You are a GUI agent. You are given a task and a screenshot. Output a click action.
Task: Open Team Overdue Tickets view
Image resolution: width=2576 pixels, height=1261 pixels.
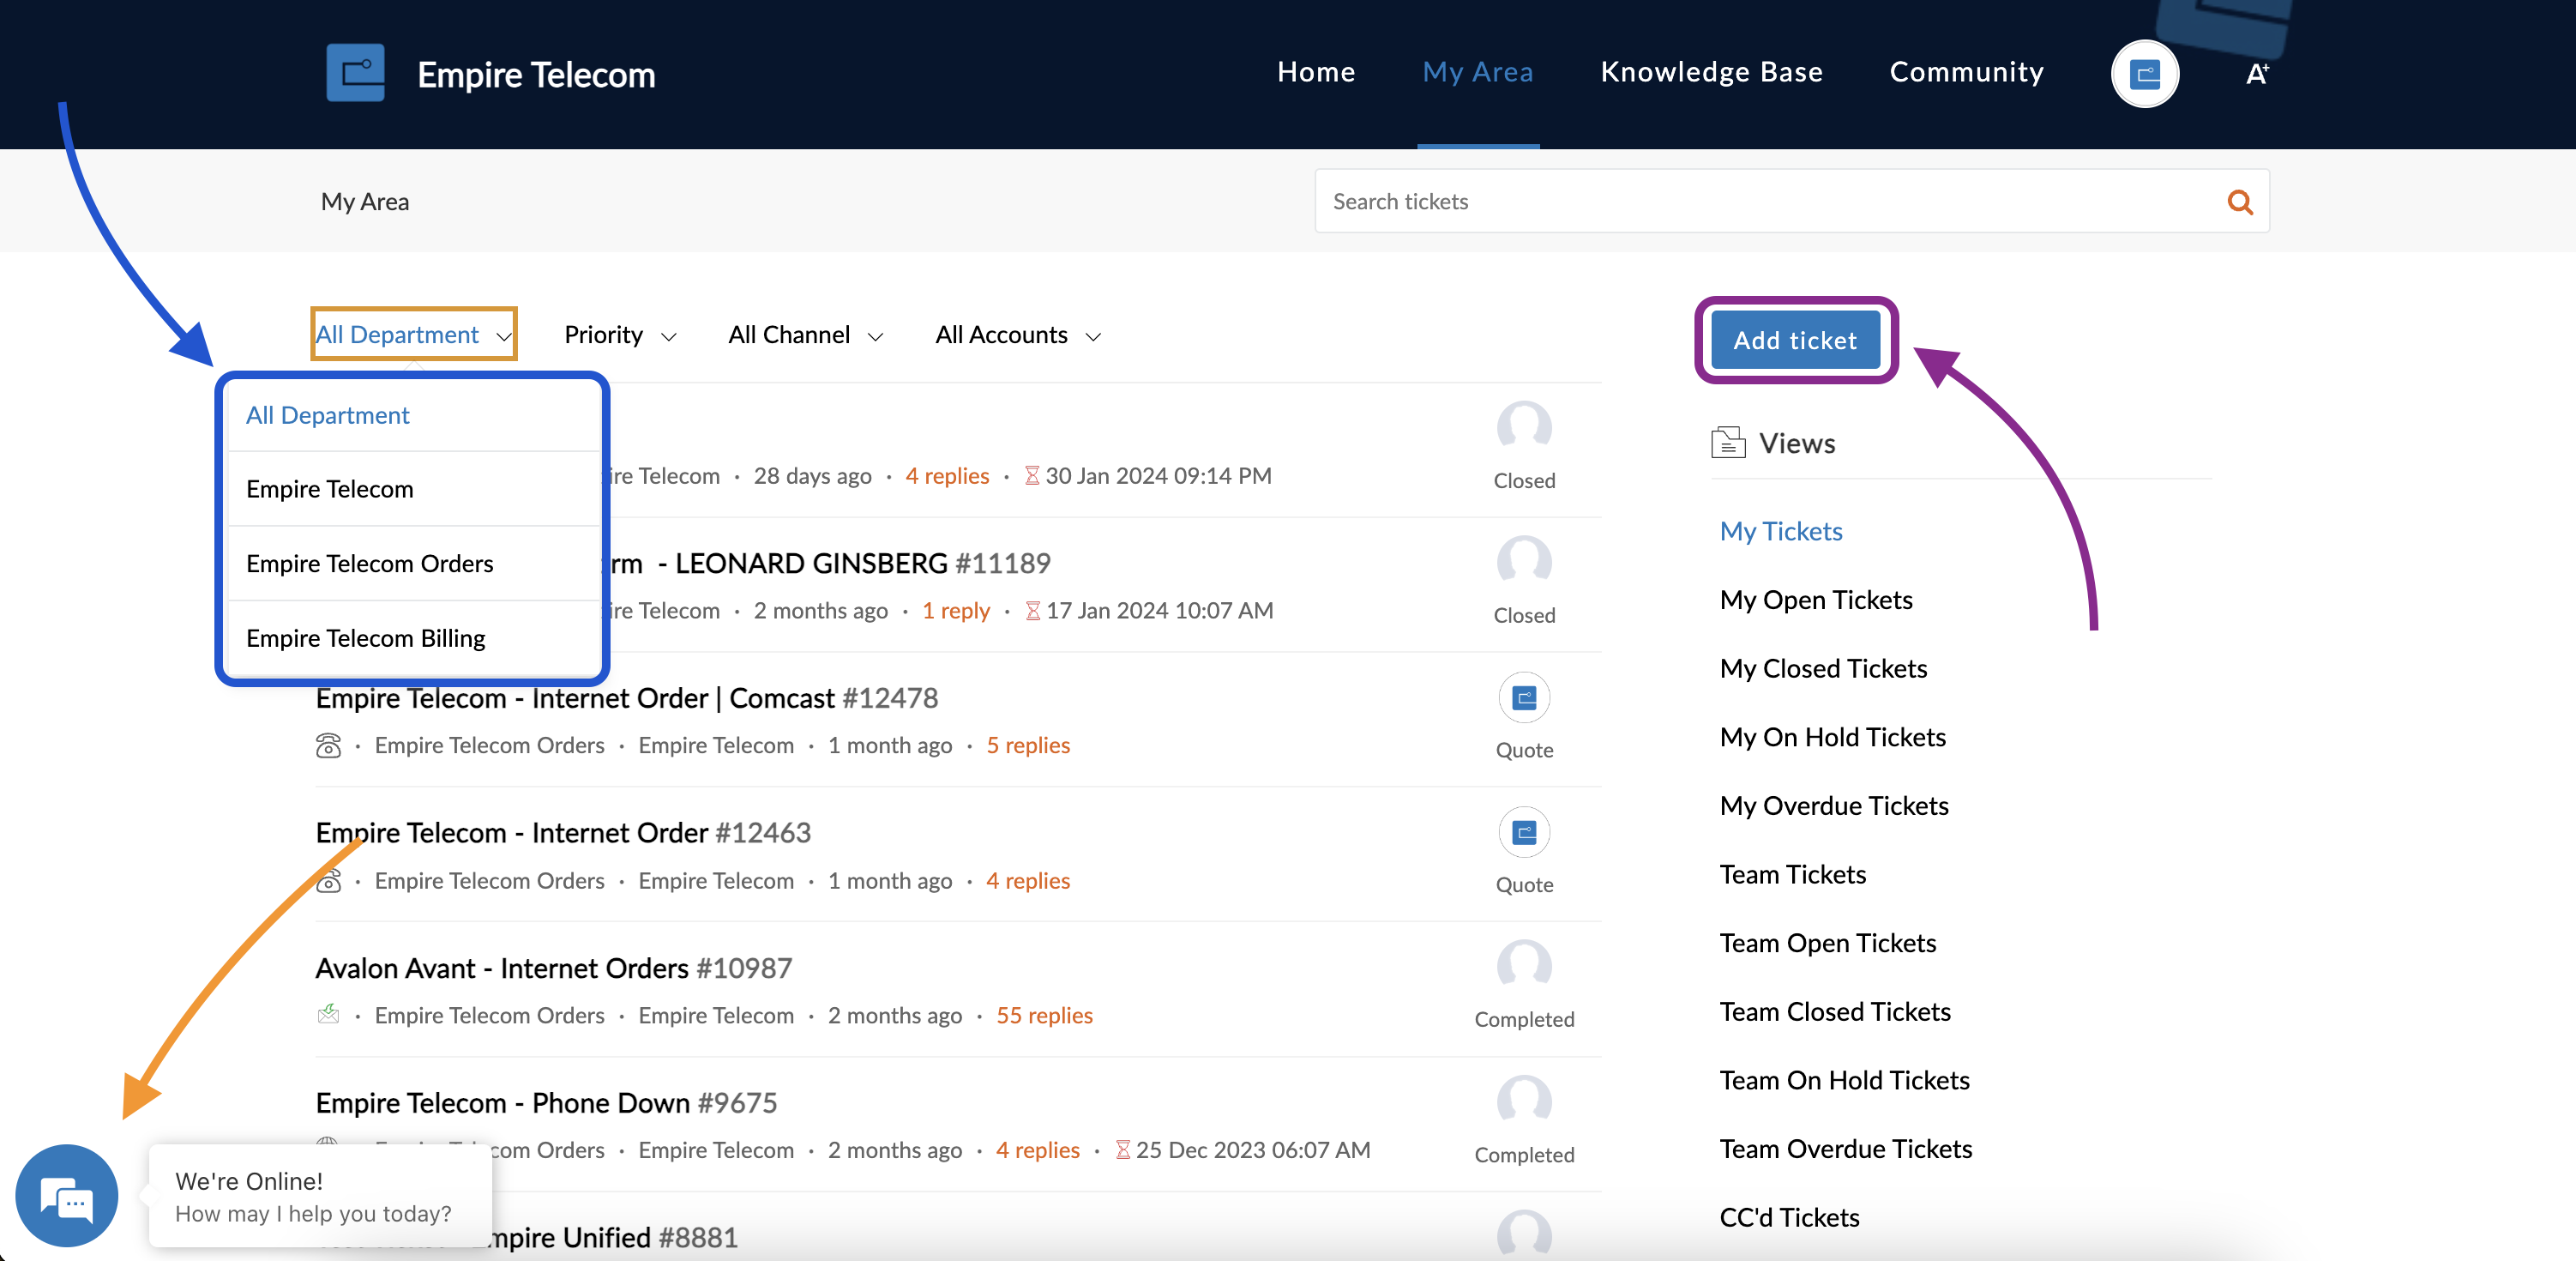pyautogui.click(x=1846, y=1149)
